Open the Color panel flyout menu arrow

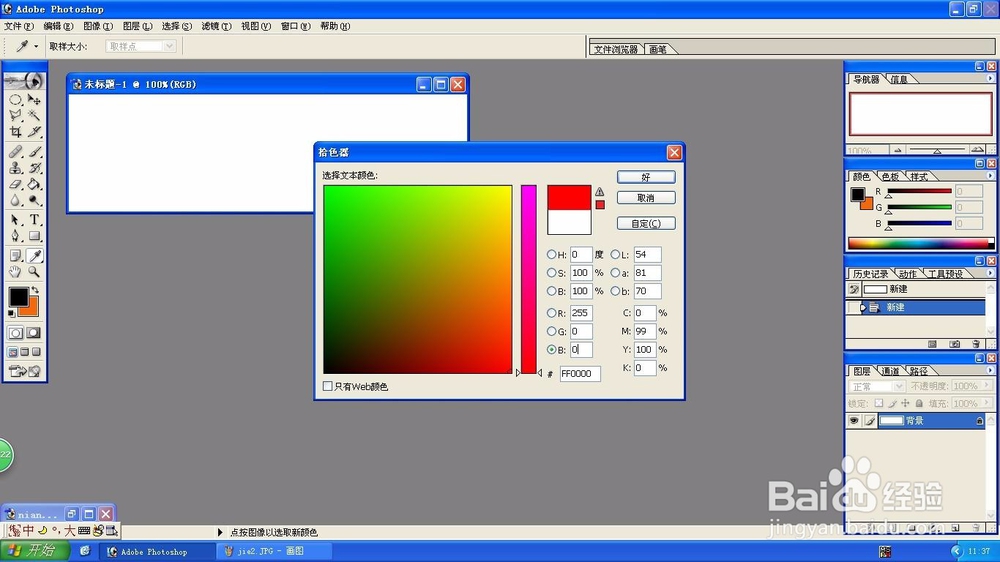tap(990, 176)
